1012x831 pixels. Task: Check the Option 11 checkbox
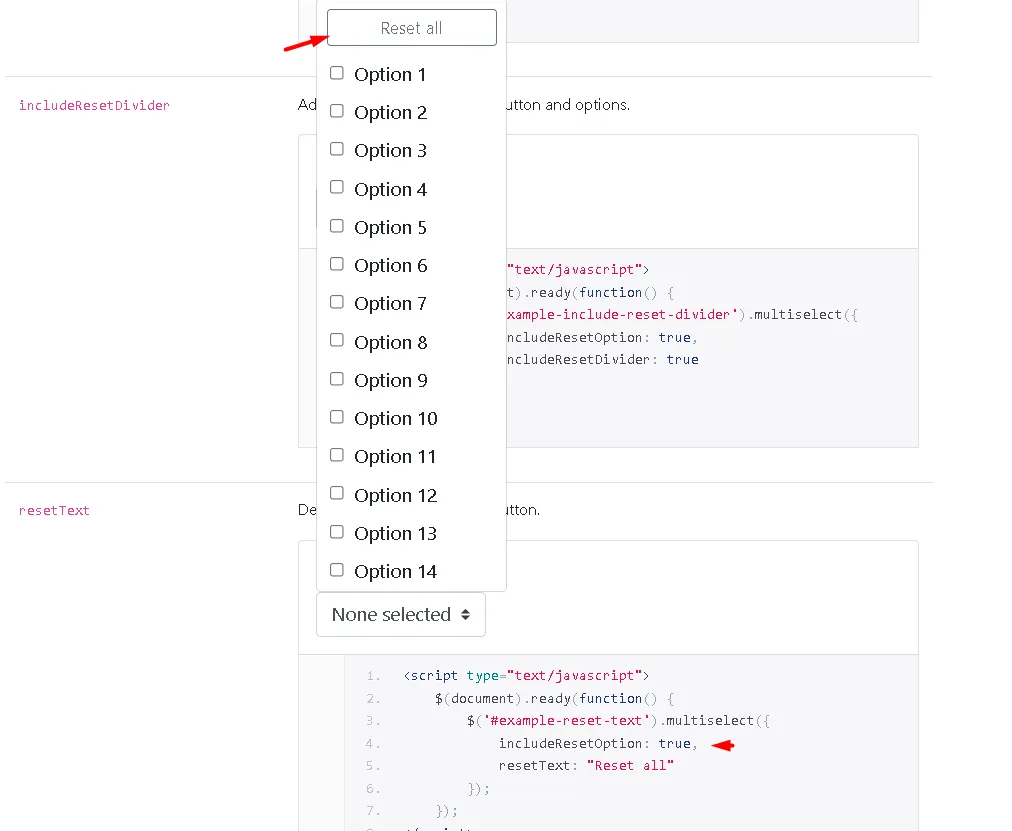coord(337,455)
